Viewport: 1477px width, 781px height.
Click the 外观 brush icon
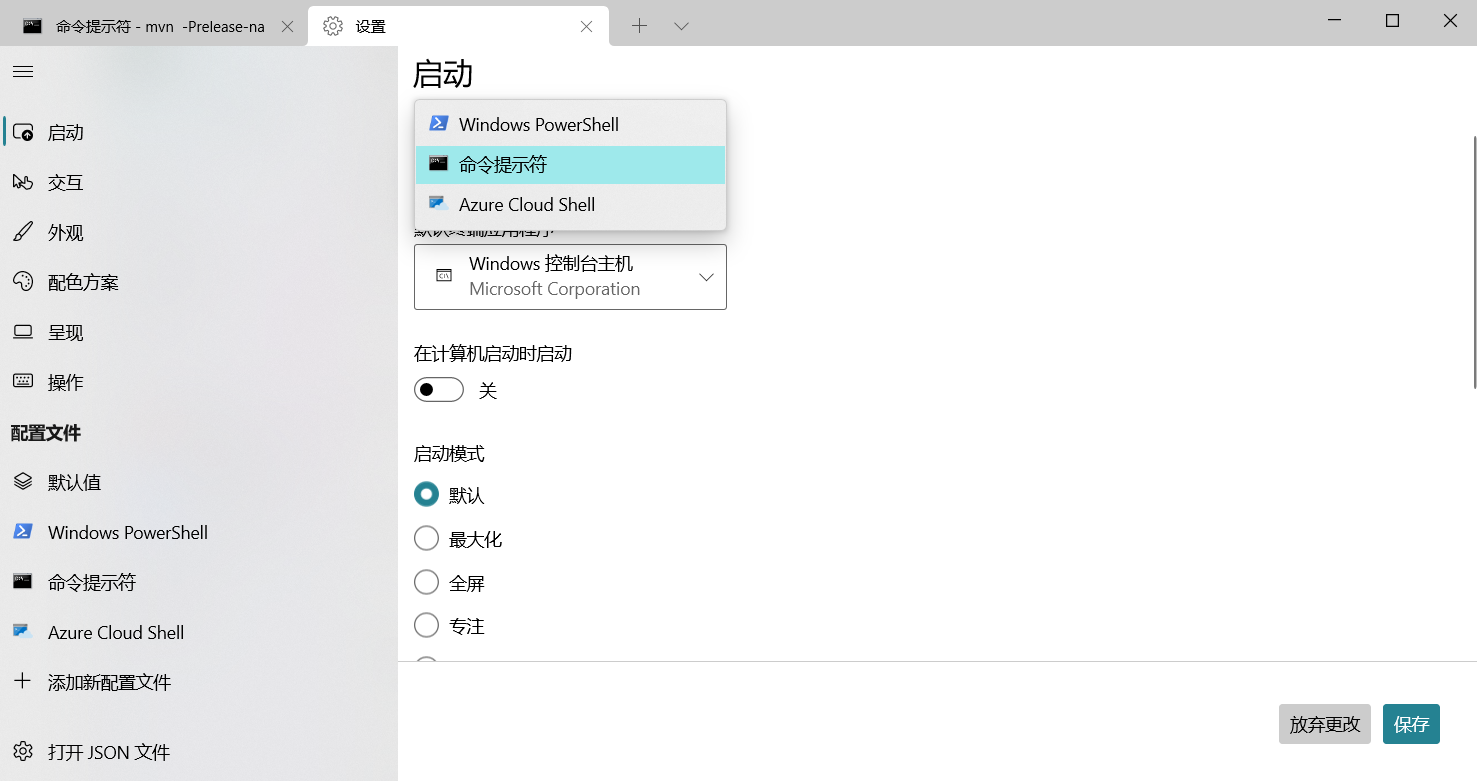[x=23, y=232]
